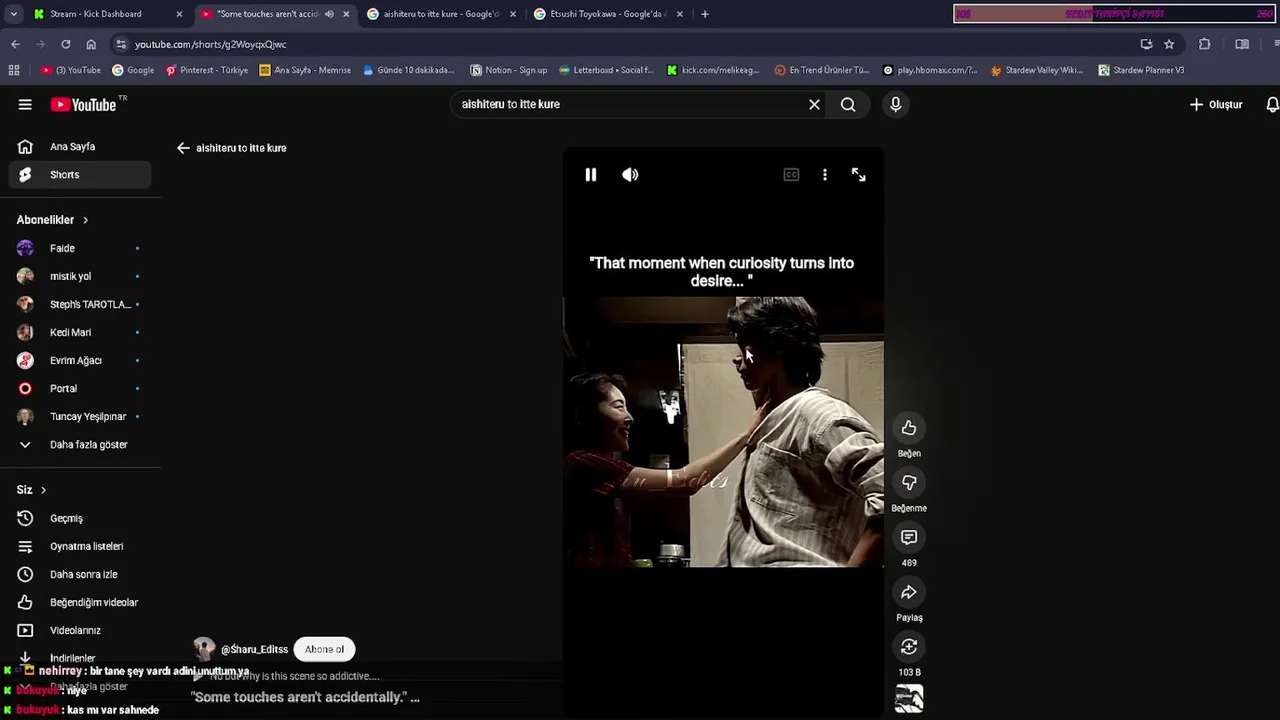Open Oynatma listeleri
The image size is (1280, 720).
[80, 546]
